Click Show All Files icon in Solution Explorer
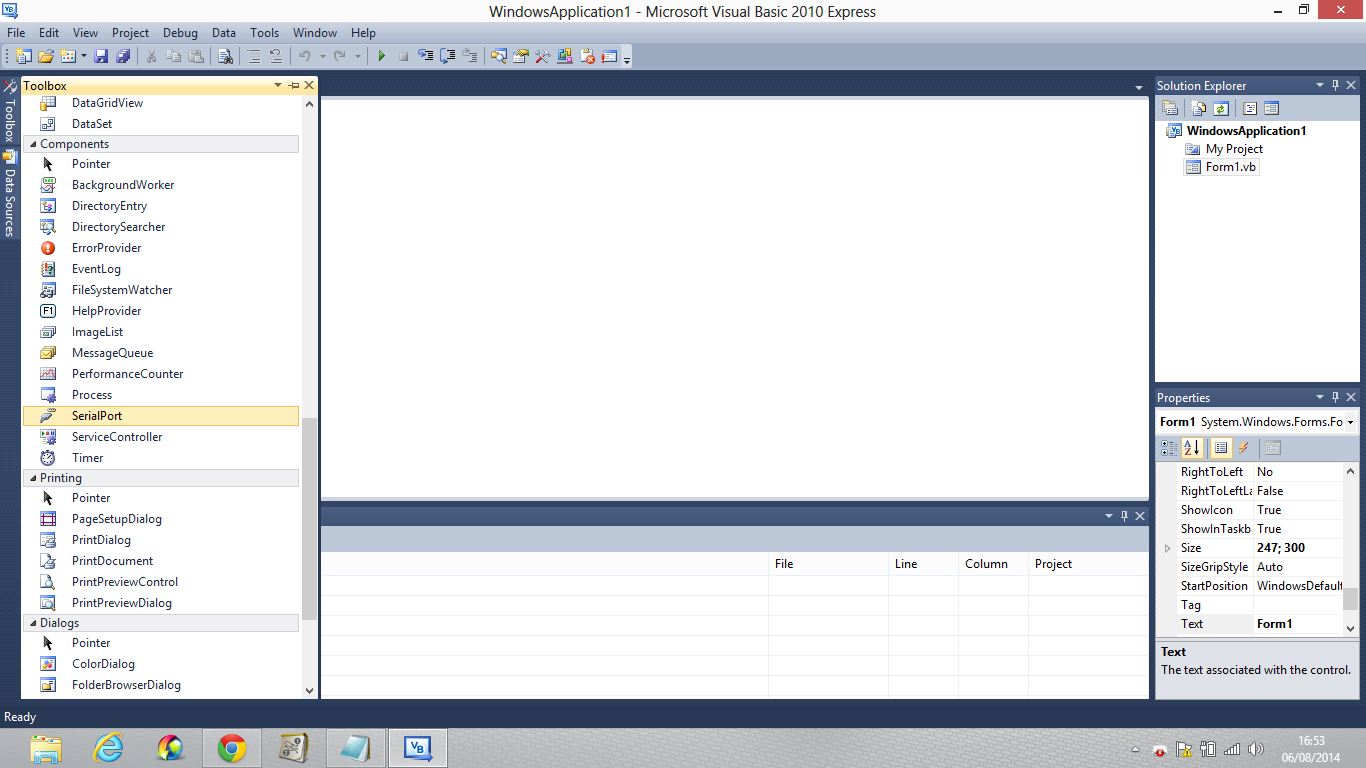The image size is (1366, 768). click(x=1198, y=108)
